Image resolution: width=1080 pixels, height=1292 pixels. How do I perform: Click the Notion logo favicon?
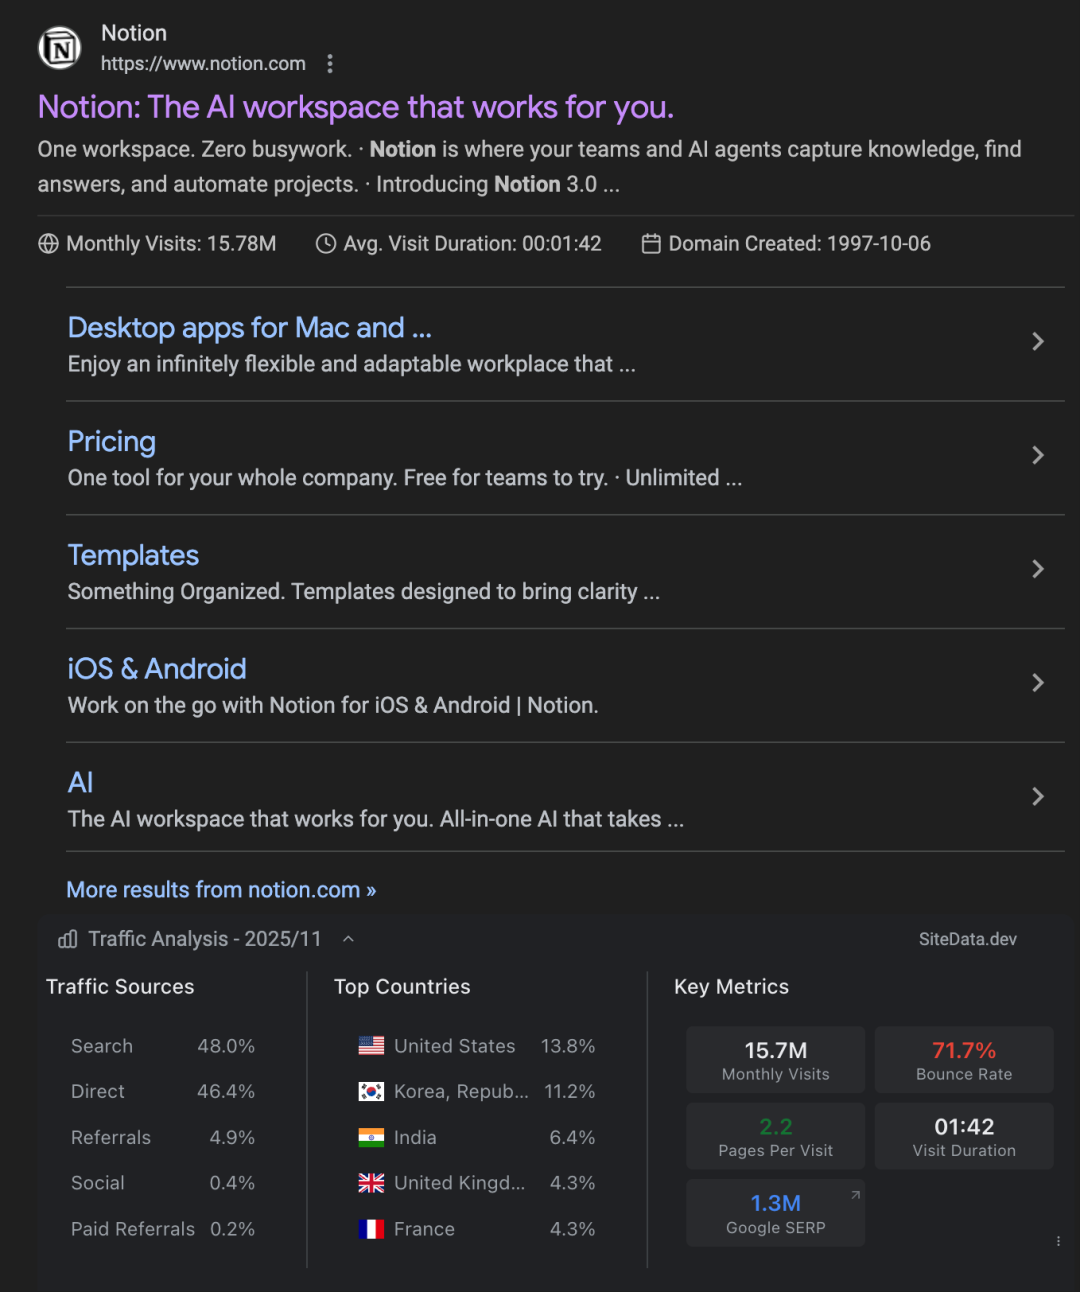pos(60,48)
